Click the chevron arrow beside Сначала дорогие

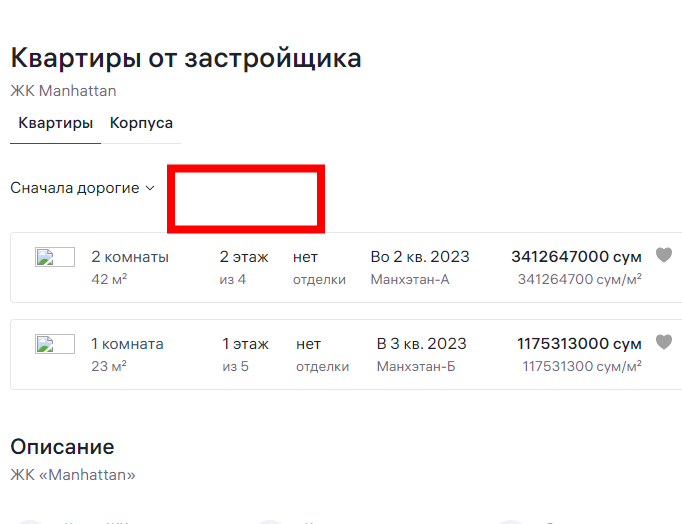coord(150,188)
